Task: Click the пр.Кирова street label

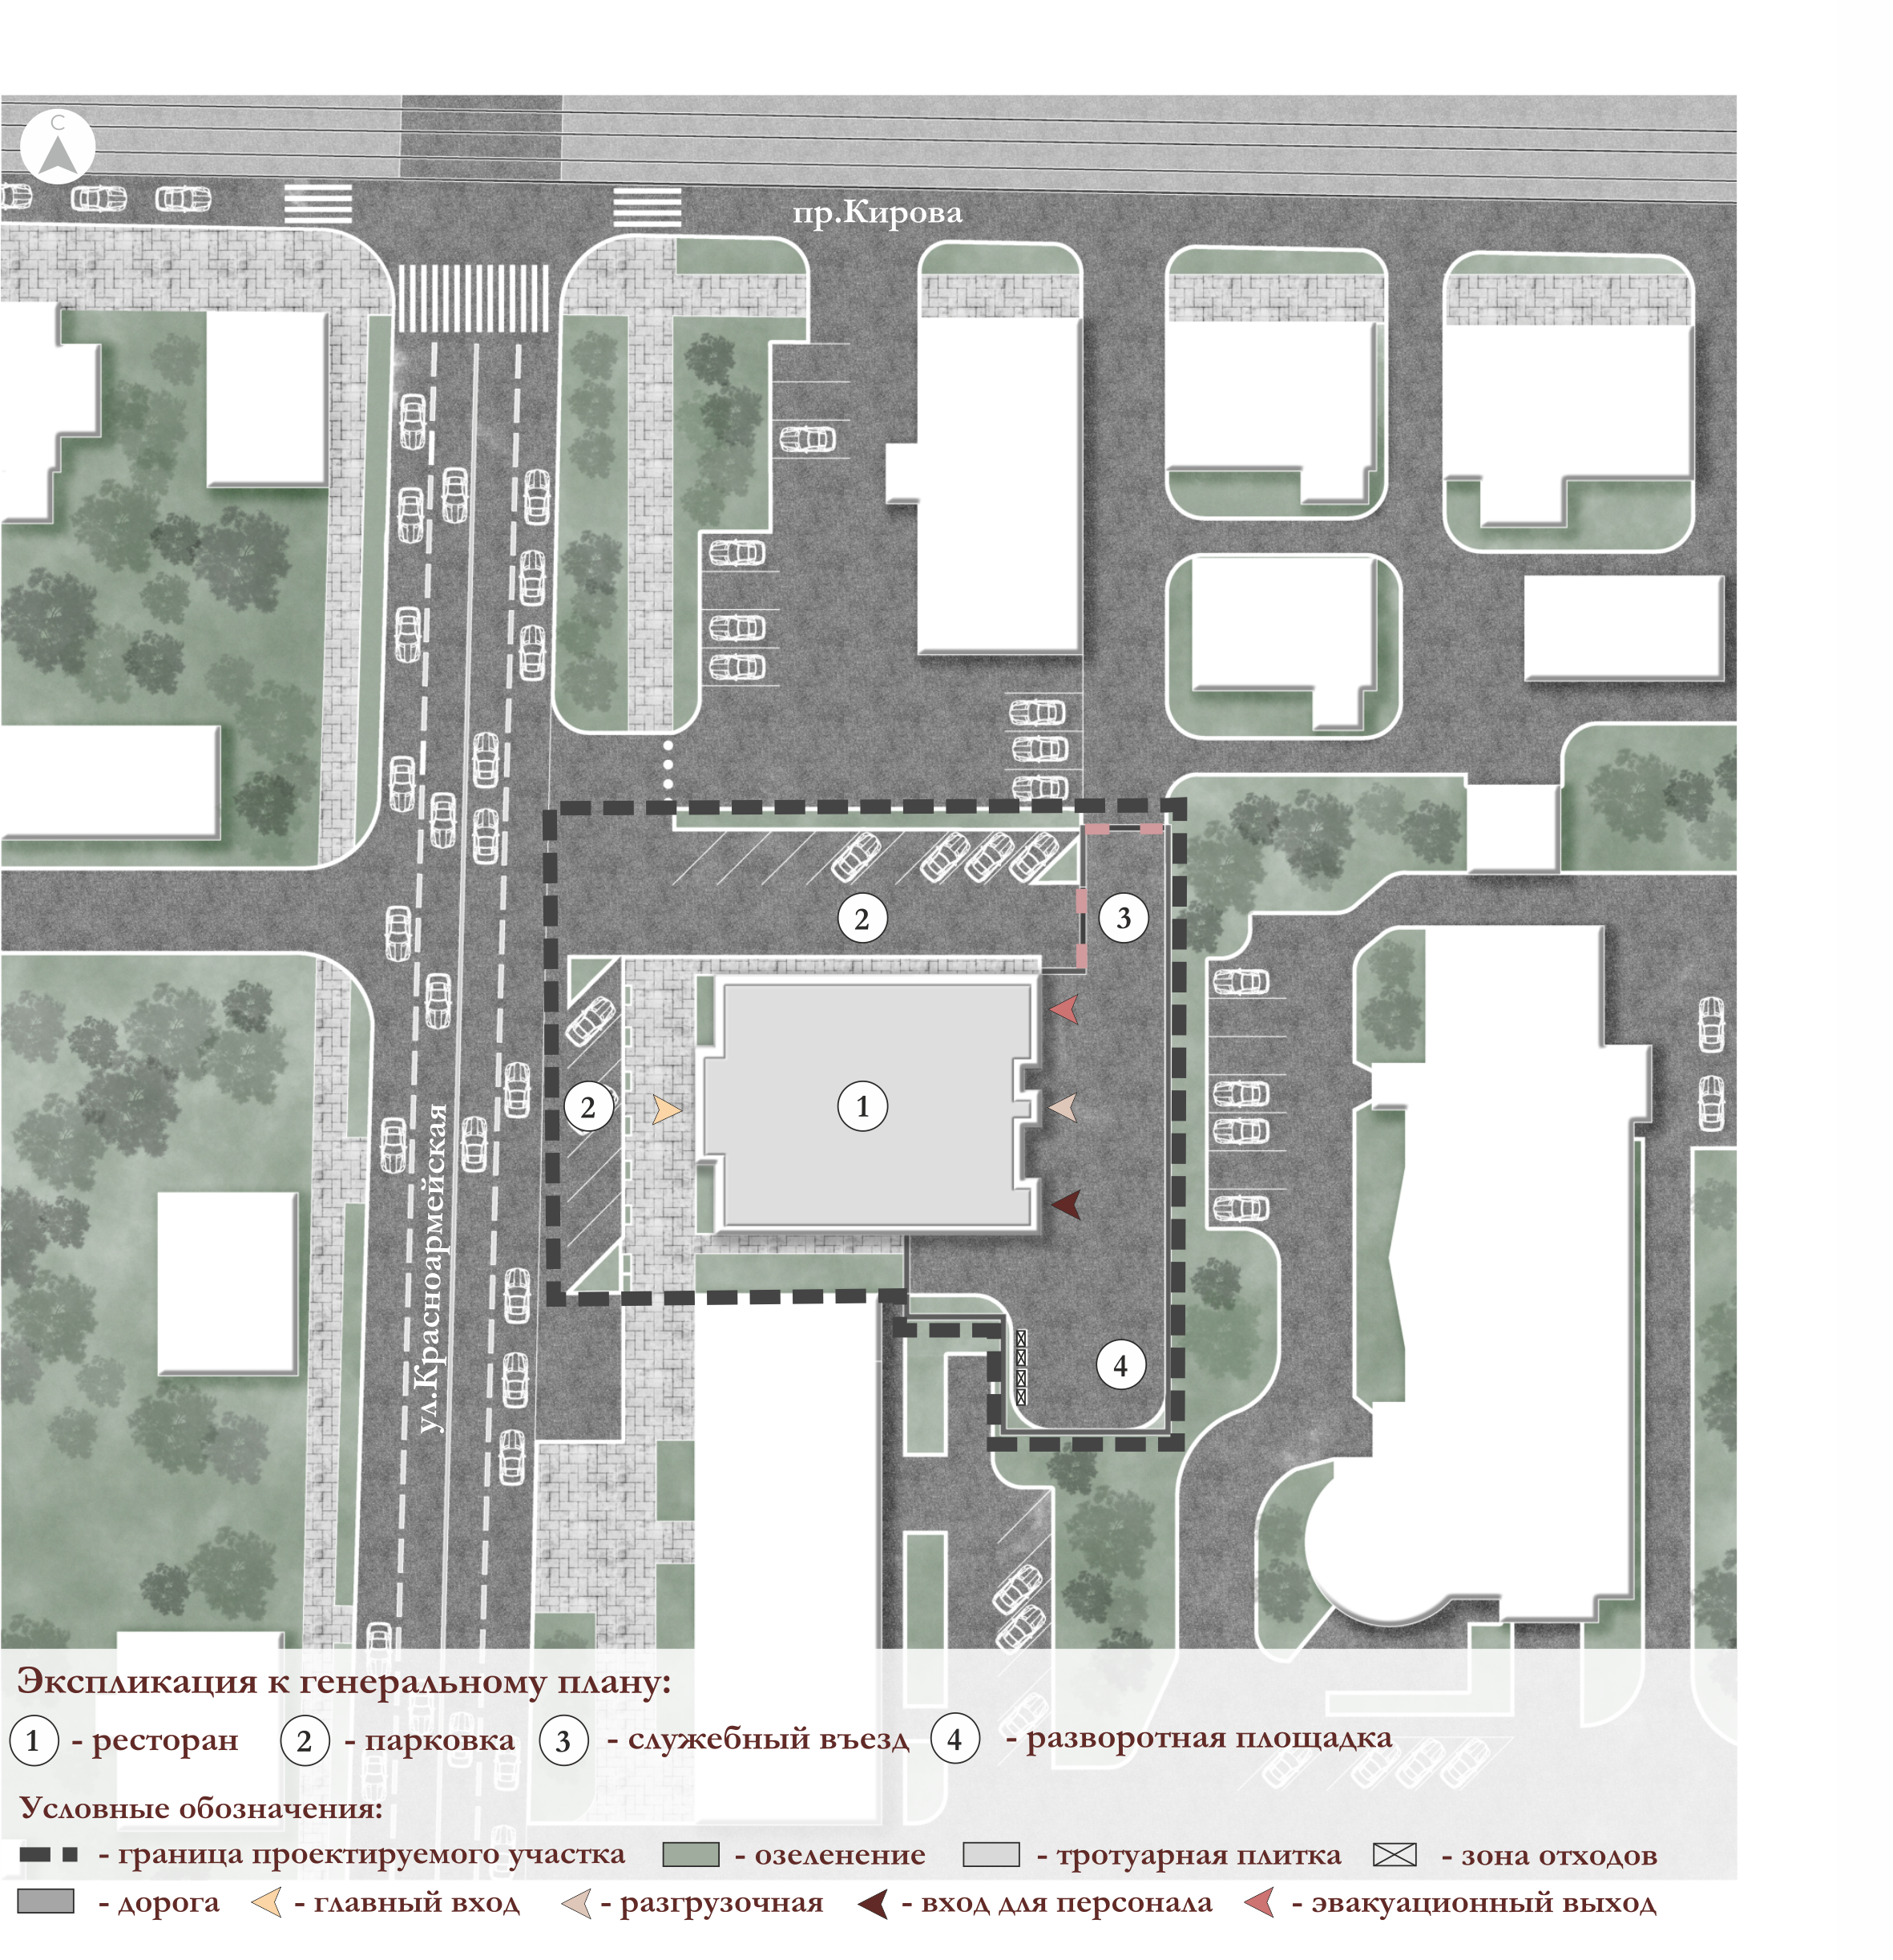Action: coord(877,213)
